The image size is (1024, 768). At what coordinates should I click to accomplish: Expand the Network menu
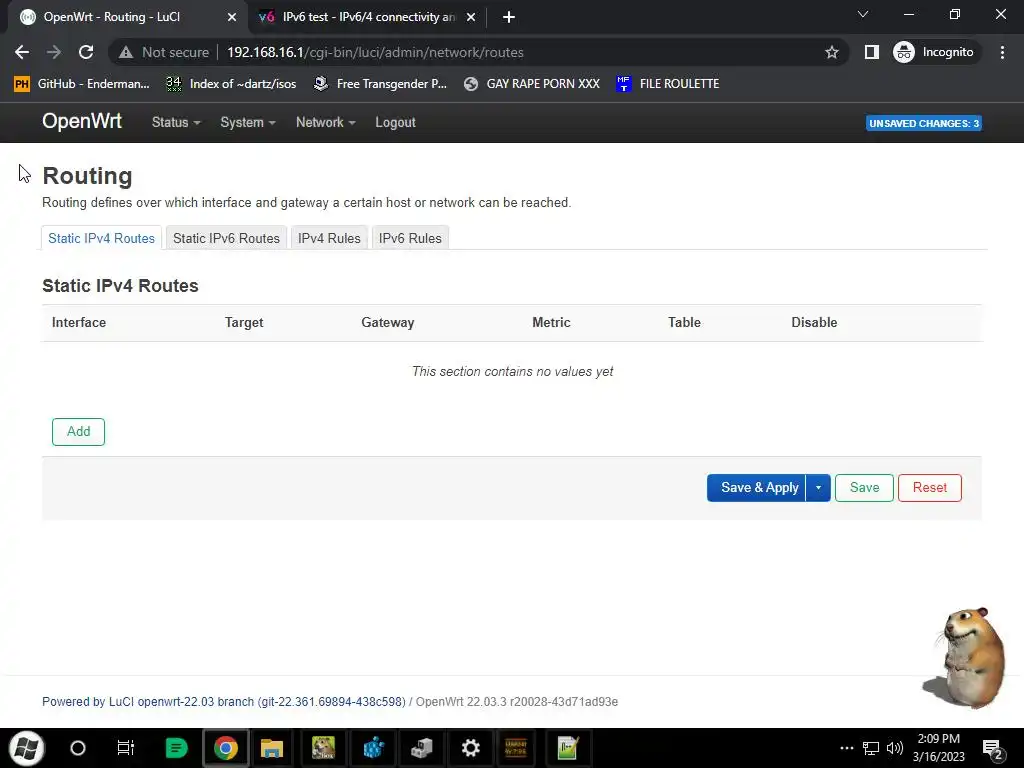tap(325, 123)
